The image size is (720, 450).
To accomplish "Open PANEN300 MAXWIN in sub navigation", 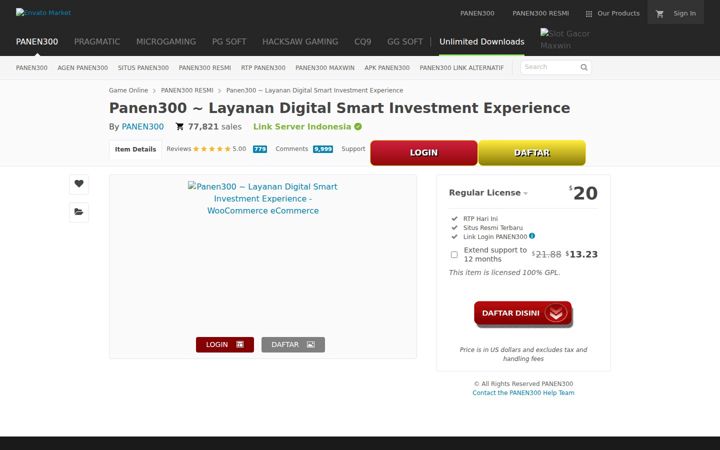I will (x=325, y=68).
